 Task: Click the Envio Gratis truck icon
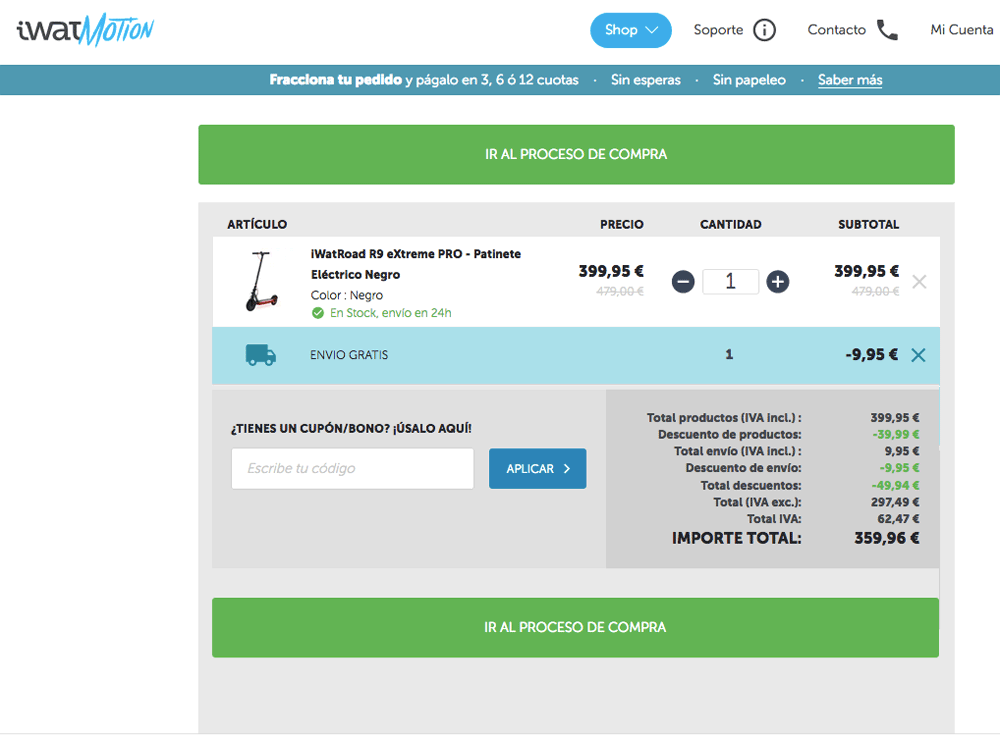point(261,355)
